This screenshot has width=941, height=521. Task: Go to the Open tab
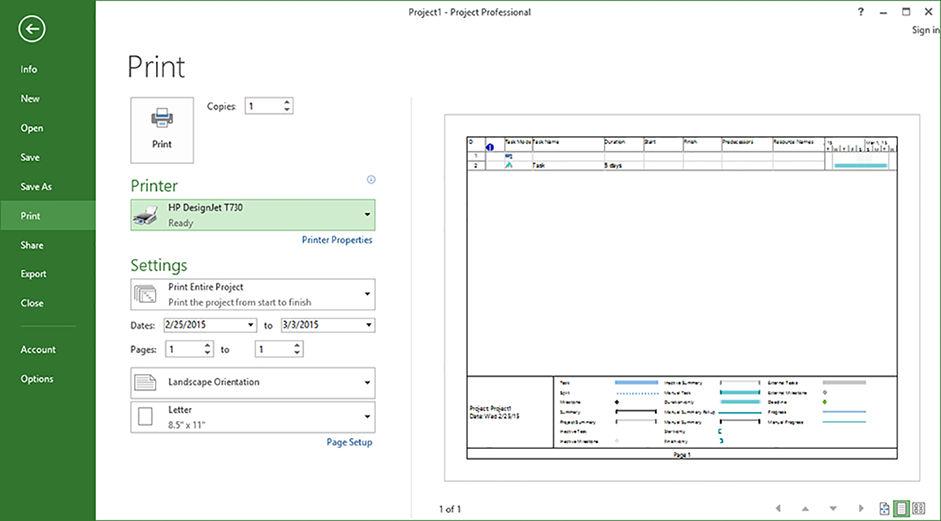pyautogui.click(x=32, y=128)
